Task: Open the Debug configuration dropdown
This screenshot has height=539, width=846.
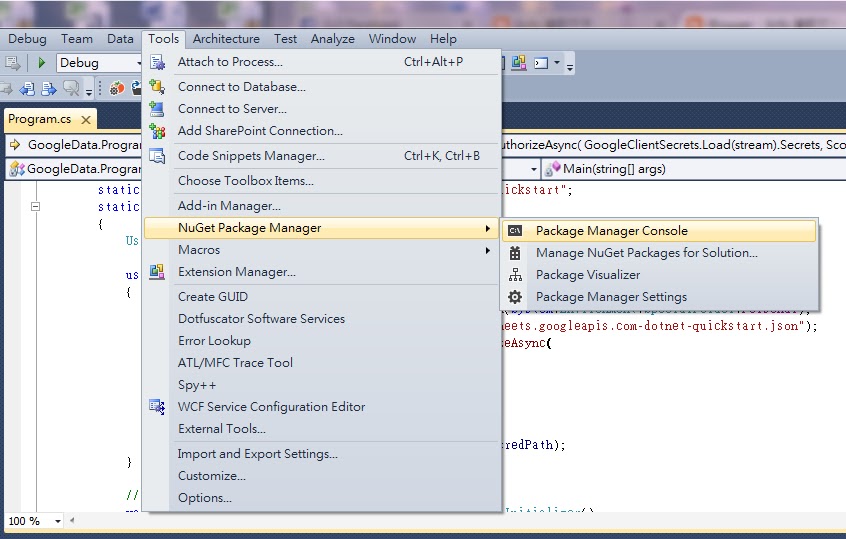Action: (x=139, y=63)
